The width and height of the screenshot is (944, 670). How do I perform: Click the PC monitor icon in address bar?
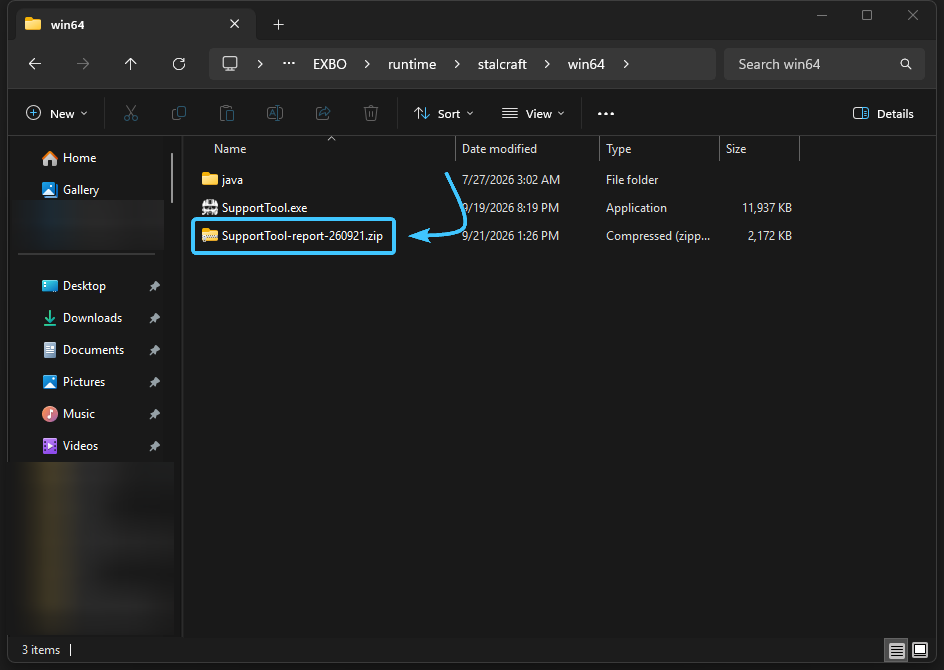(230, 64)
